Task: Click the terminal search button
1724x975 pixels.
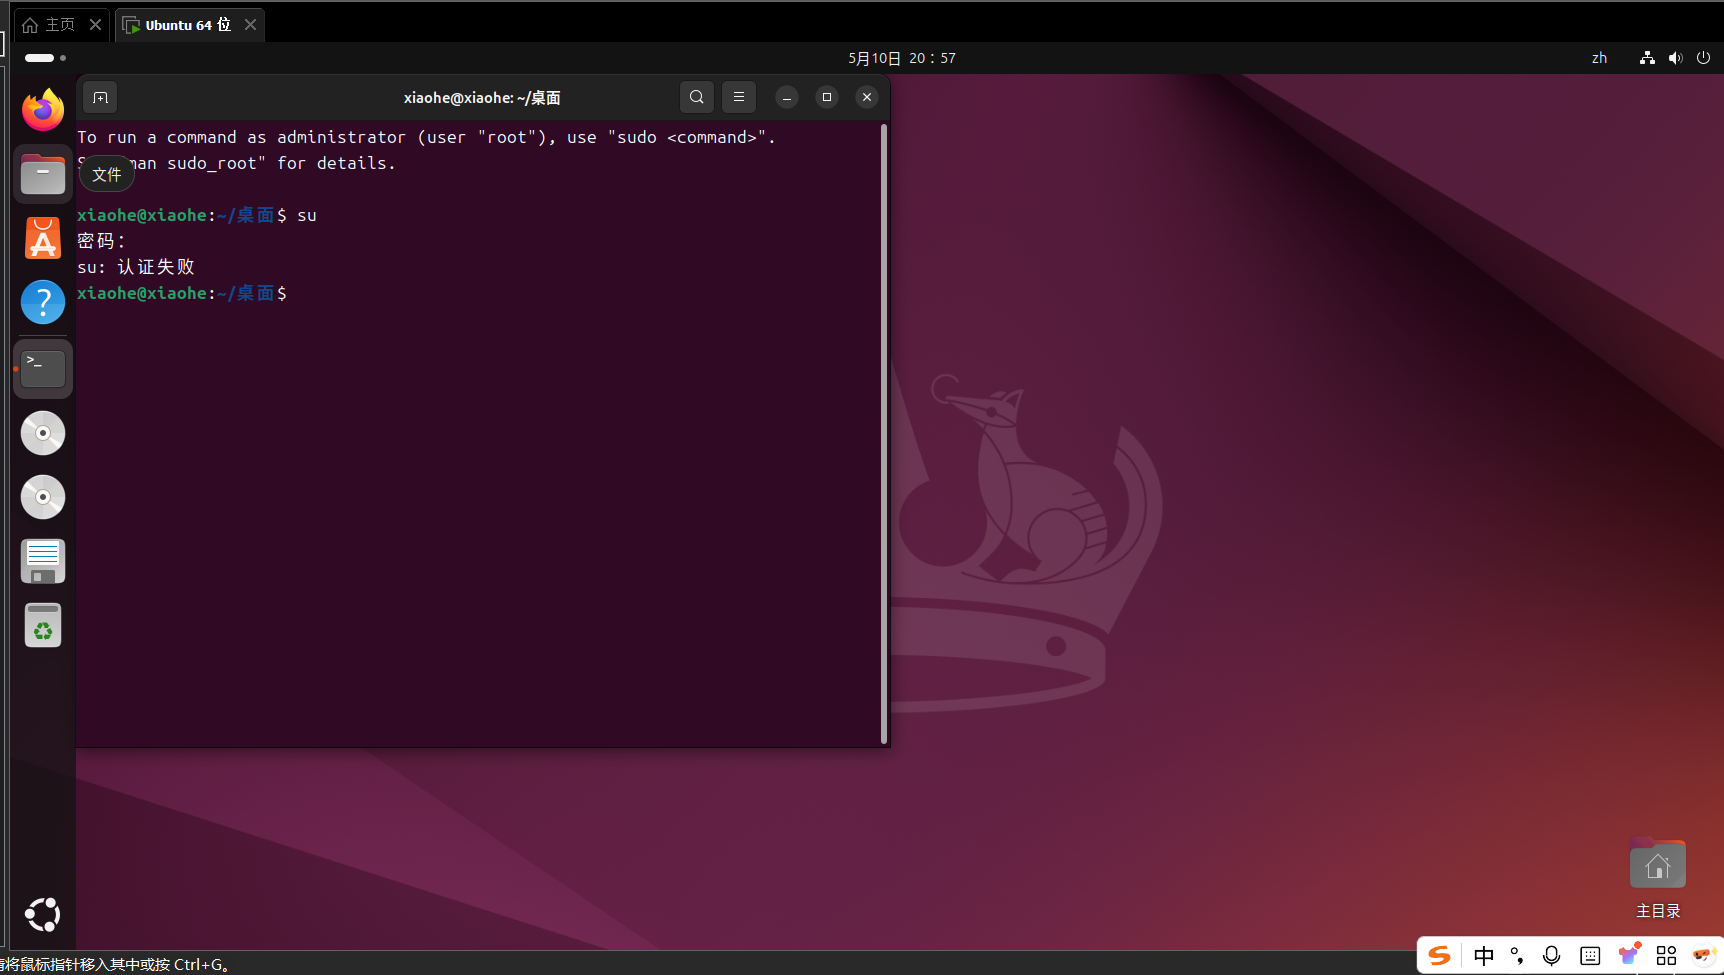Action: click(696, 97)
